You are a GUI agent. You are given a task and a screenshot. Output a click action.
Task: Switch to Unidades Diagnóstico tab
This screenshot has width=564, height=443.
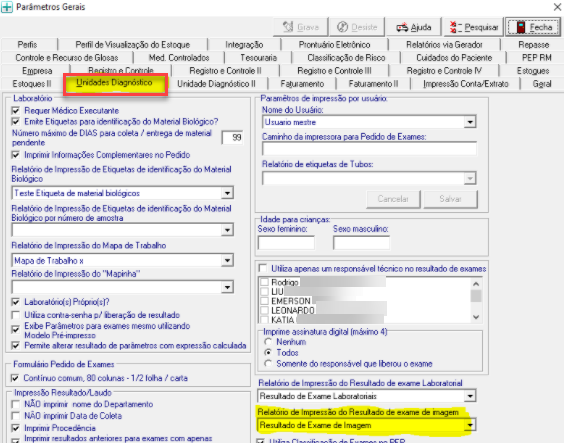pos(114,83)
